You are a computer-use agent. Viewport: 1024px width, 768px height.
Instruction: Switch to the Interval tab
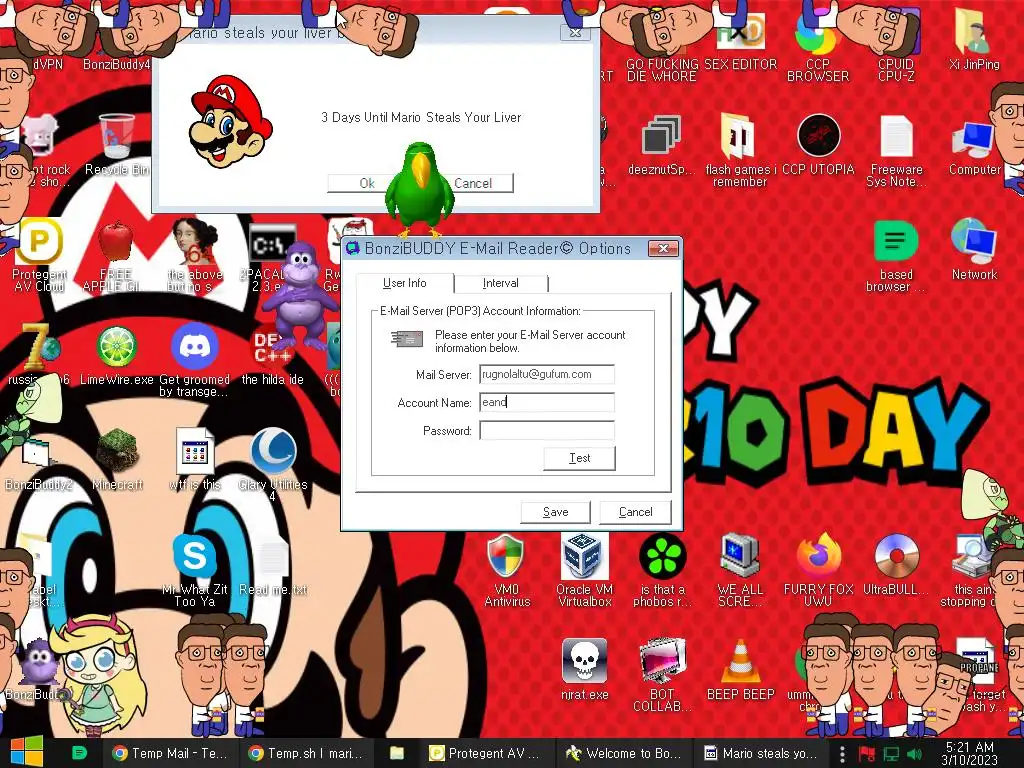[500, 283]
